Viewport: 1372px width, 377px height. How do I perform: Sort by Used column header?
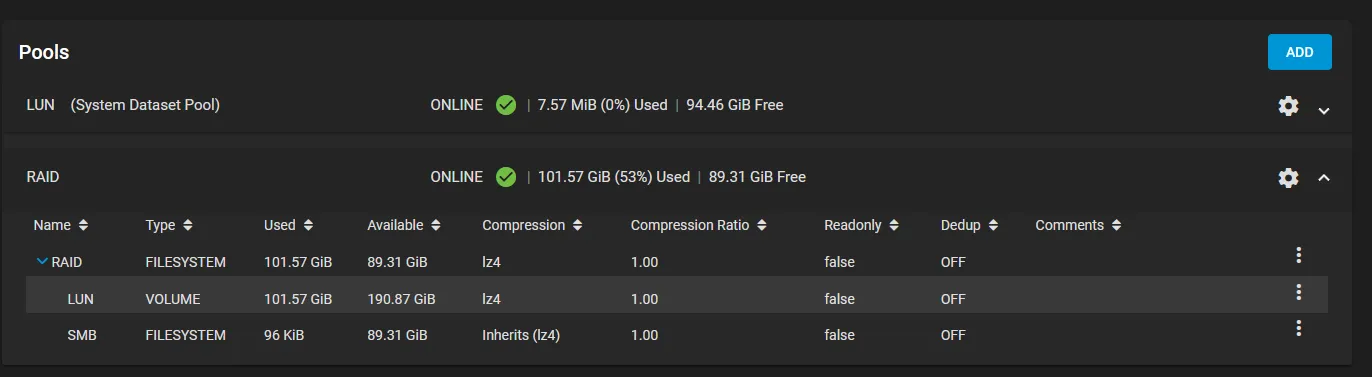(288, 225)
